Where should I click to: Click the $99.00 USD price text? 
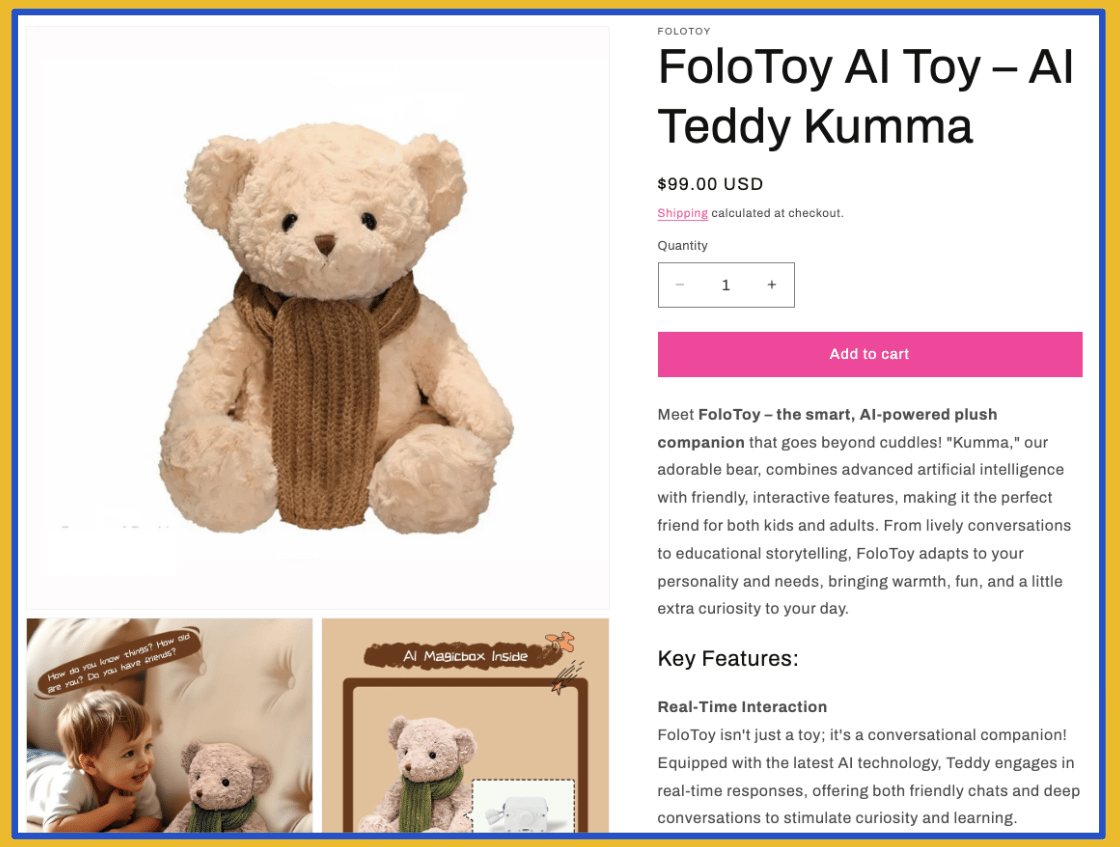point(710,184)
